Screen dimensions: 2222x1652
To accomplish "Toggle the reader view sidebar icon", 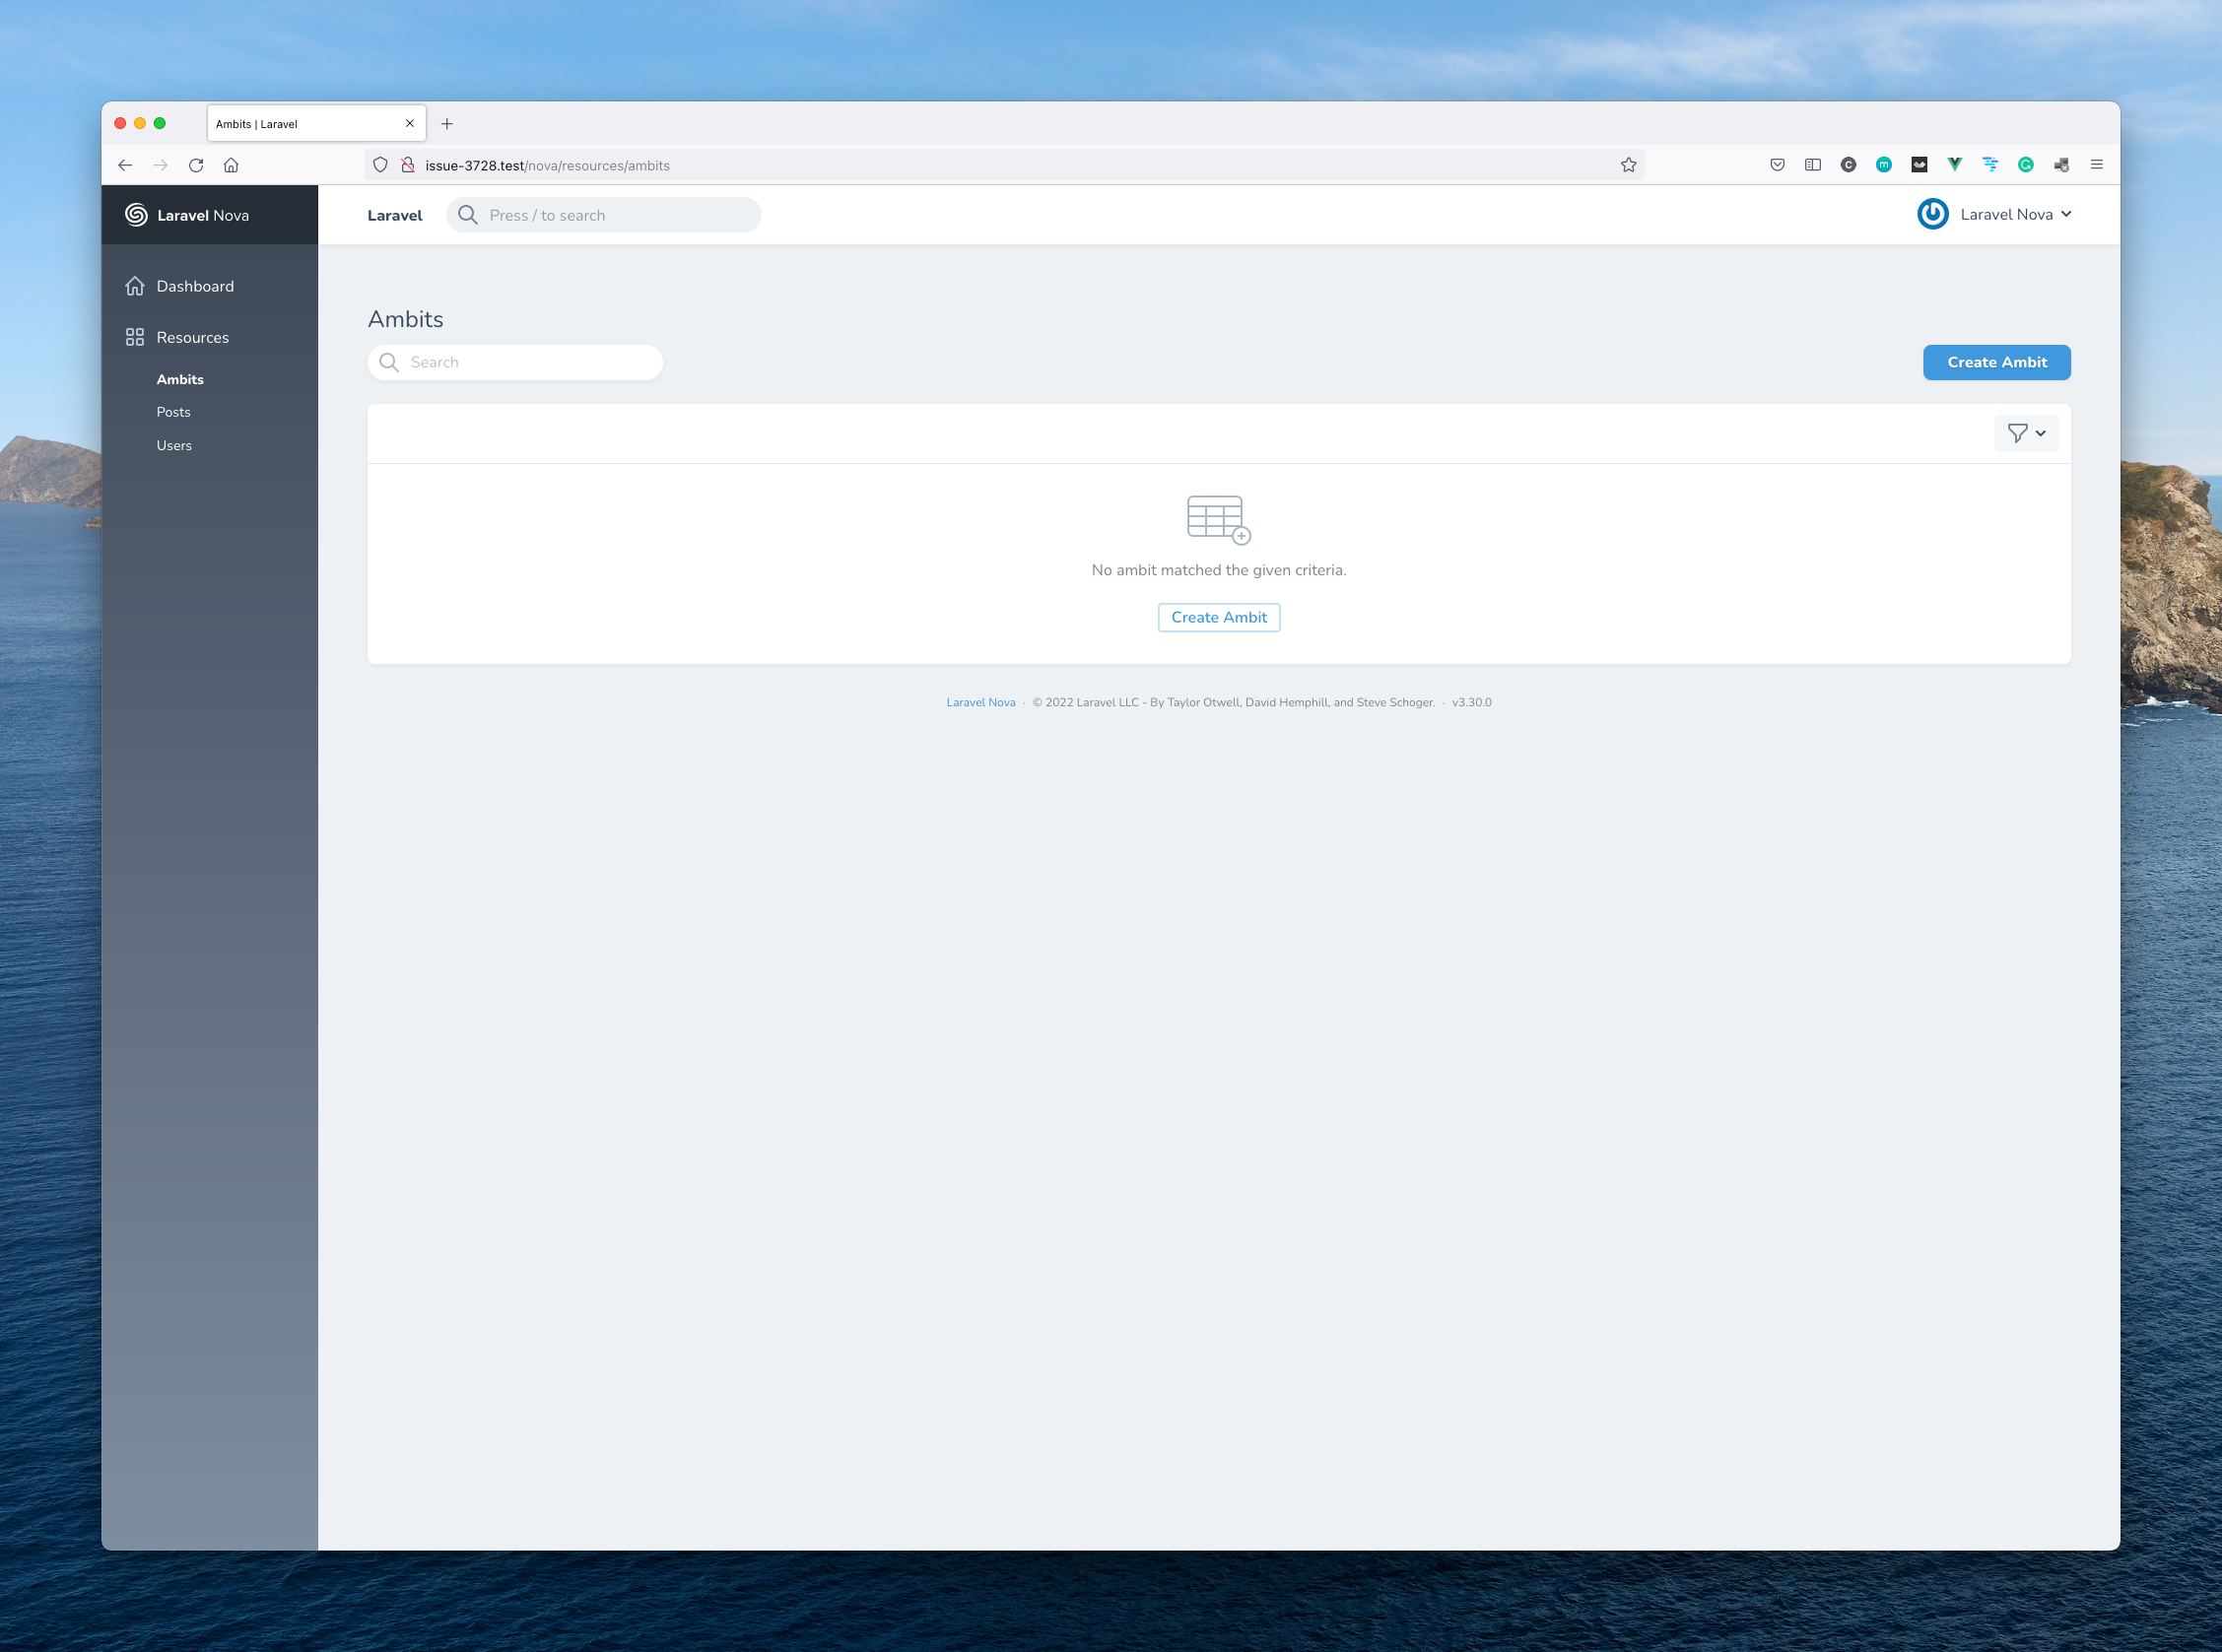I will pos(1813,165).
